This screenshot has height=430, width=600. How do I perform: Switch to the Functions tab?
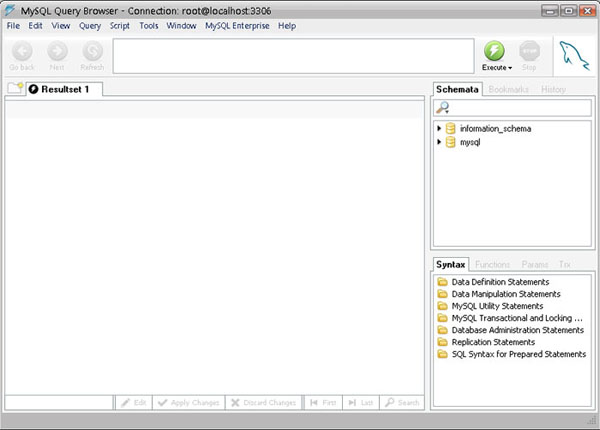(492, 264)
